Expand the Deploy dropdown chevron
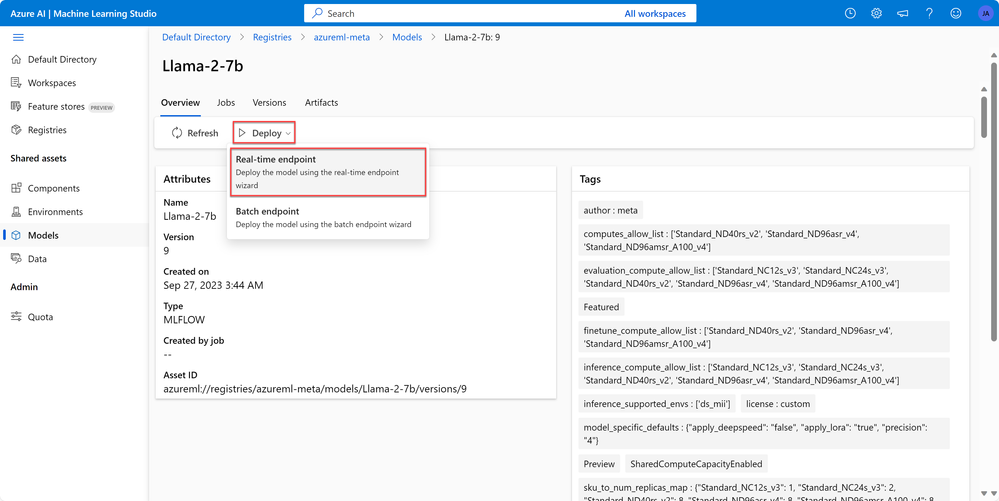 click(x=288, y=134)
